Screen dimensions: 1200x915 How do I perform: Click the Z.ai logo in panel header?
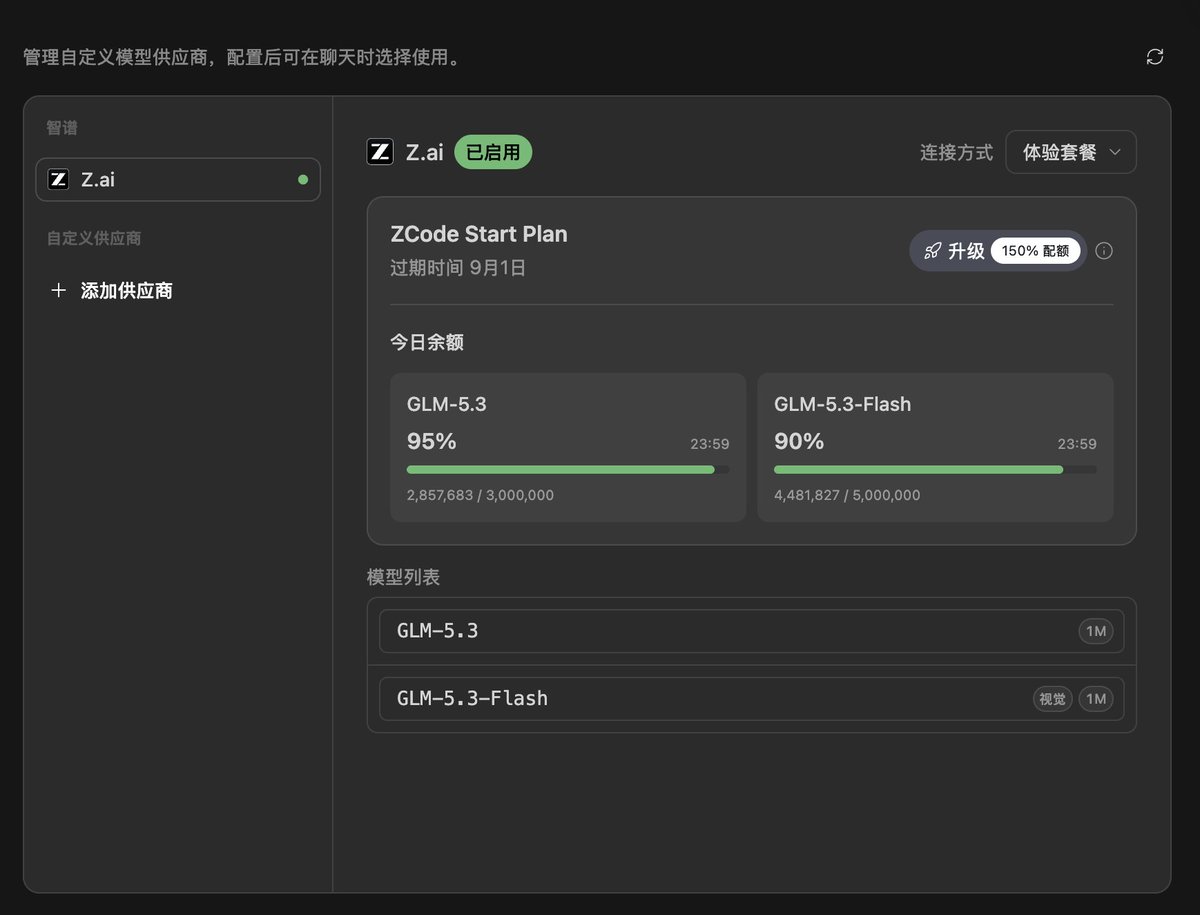(x=380, y=152)
